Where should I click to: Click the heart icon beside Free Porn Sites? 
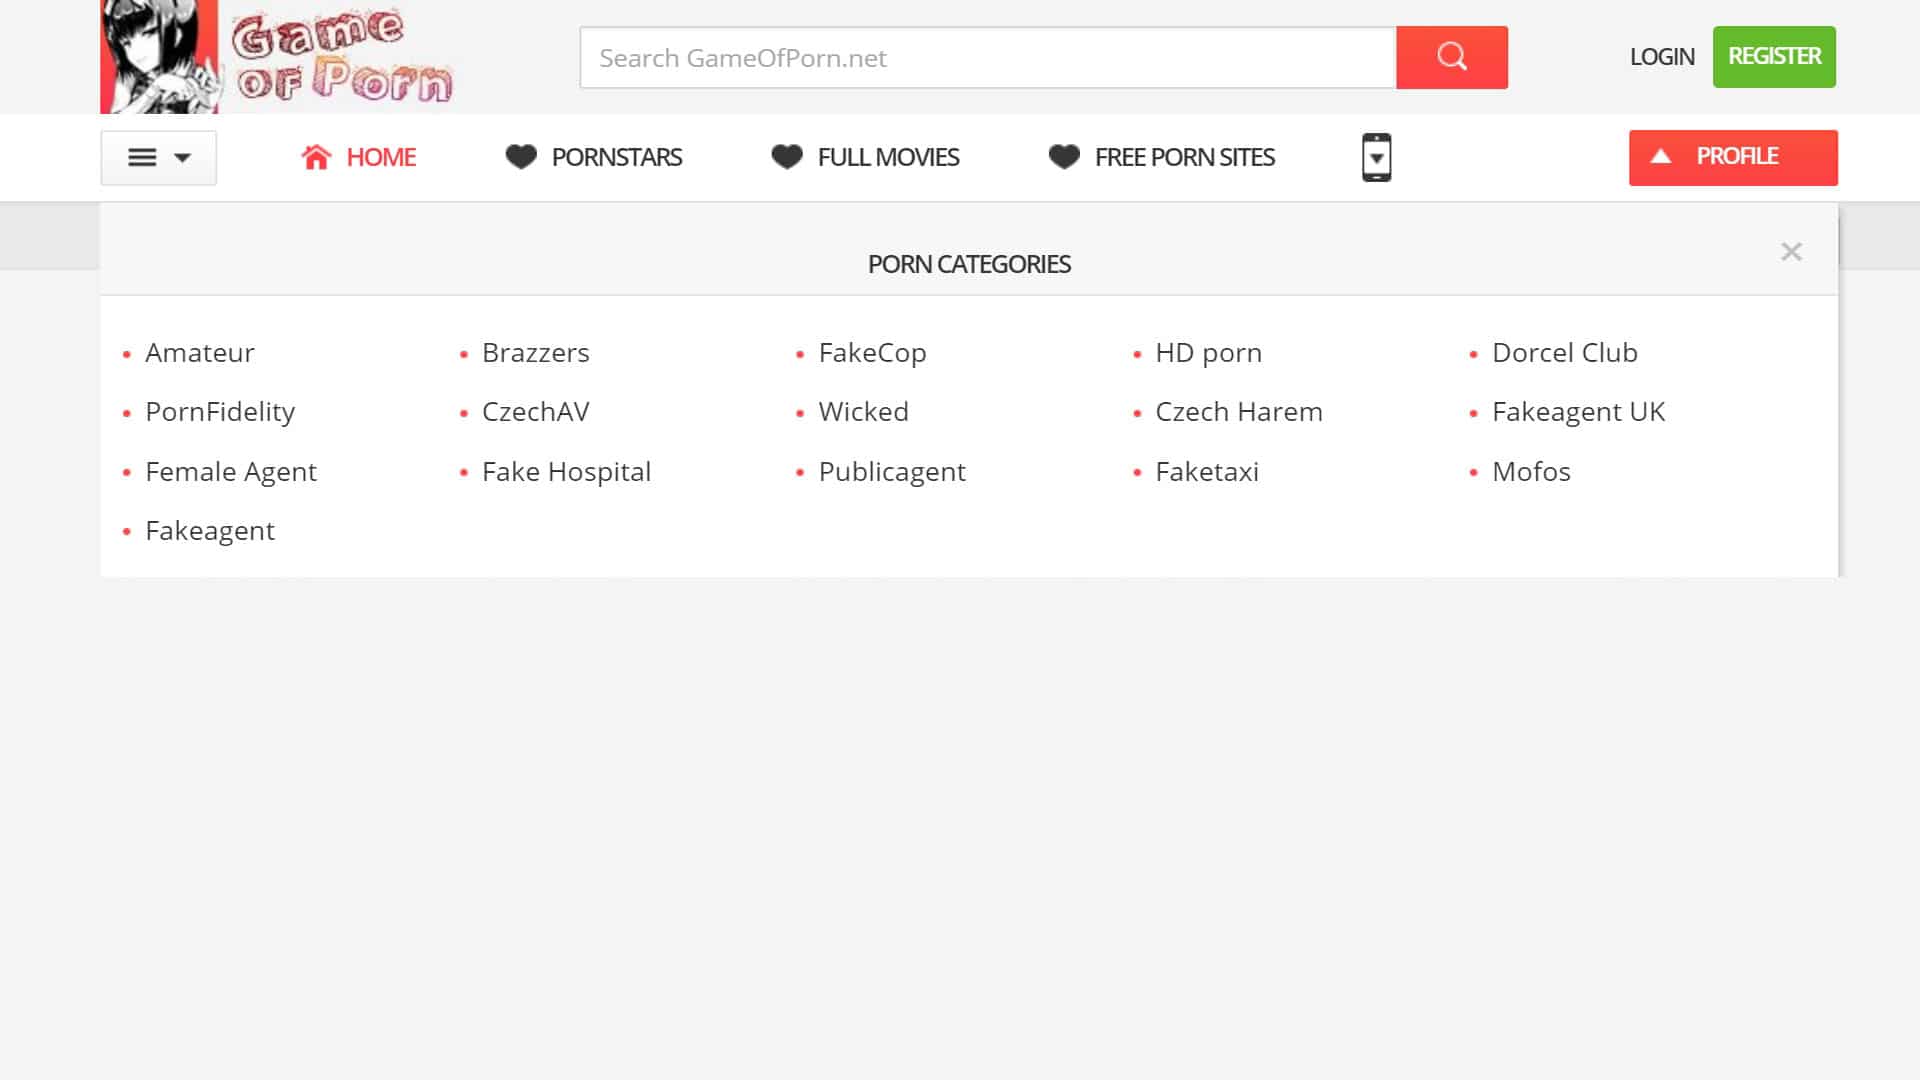pos(1064,157)
